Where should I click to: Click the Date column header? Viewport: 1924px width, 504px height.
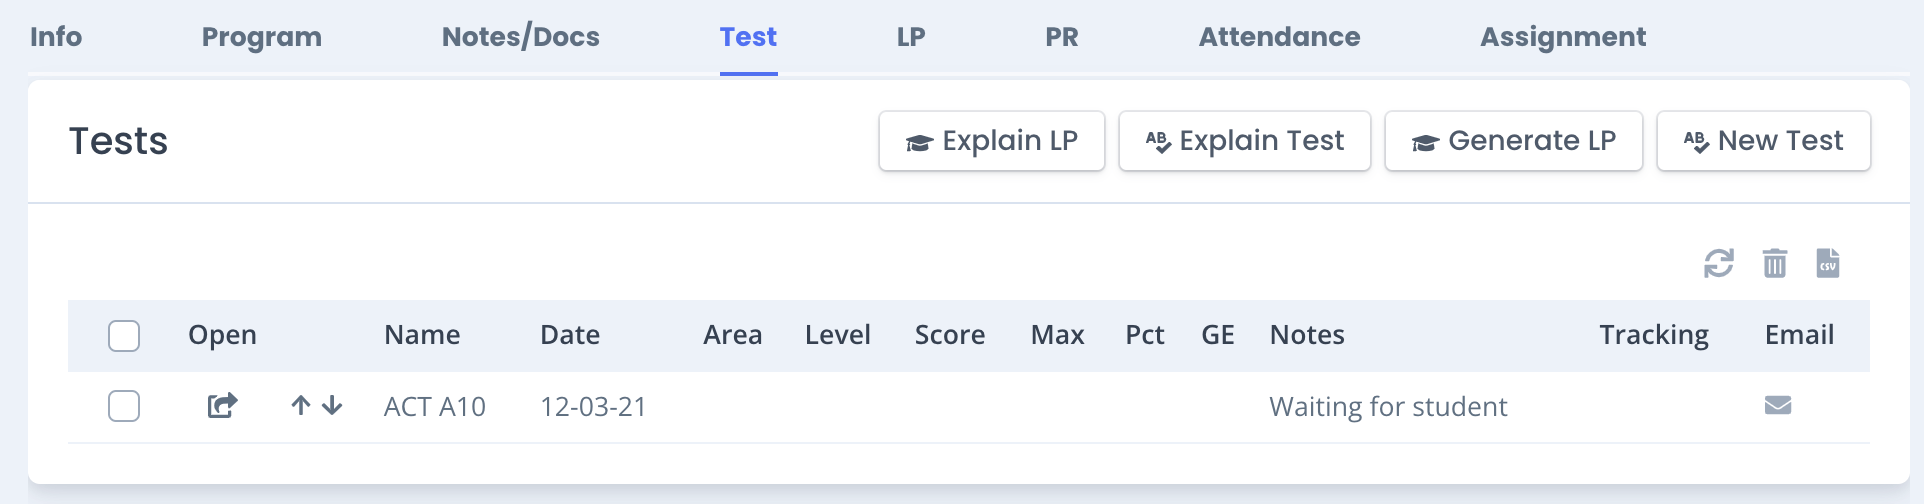pos(570,335)
